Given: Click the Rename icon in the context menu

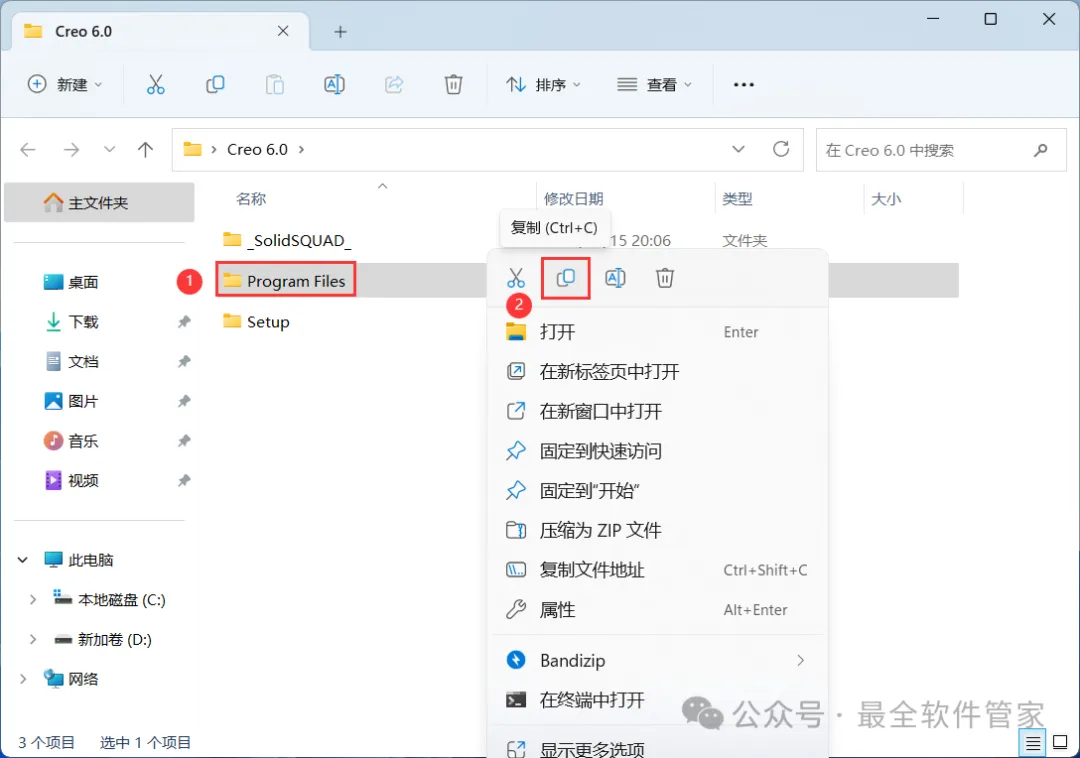Looking at the screenshot, I should [x=615, y=278].
